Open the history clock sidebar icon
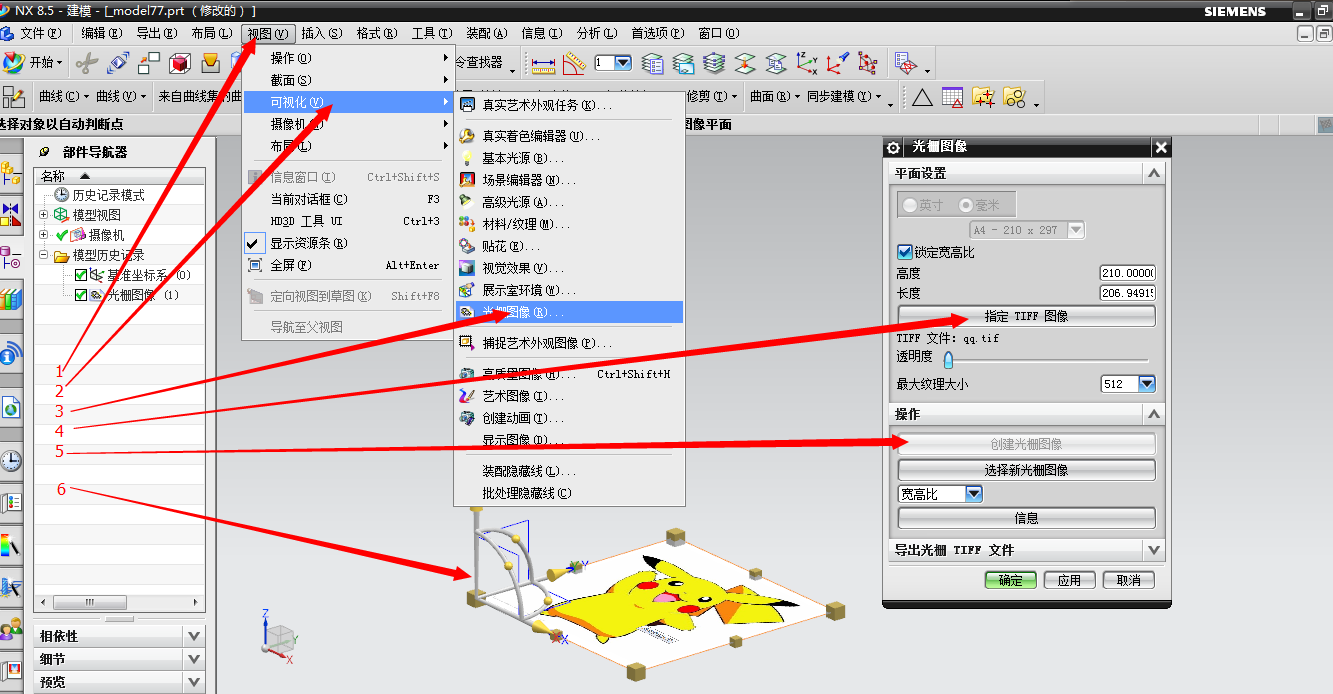Image resolution: width=1333 pixels, height=694 pixels. click(11, 460)
